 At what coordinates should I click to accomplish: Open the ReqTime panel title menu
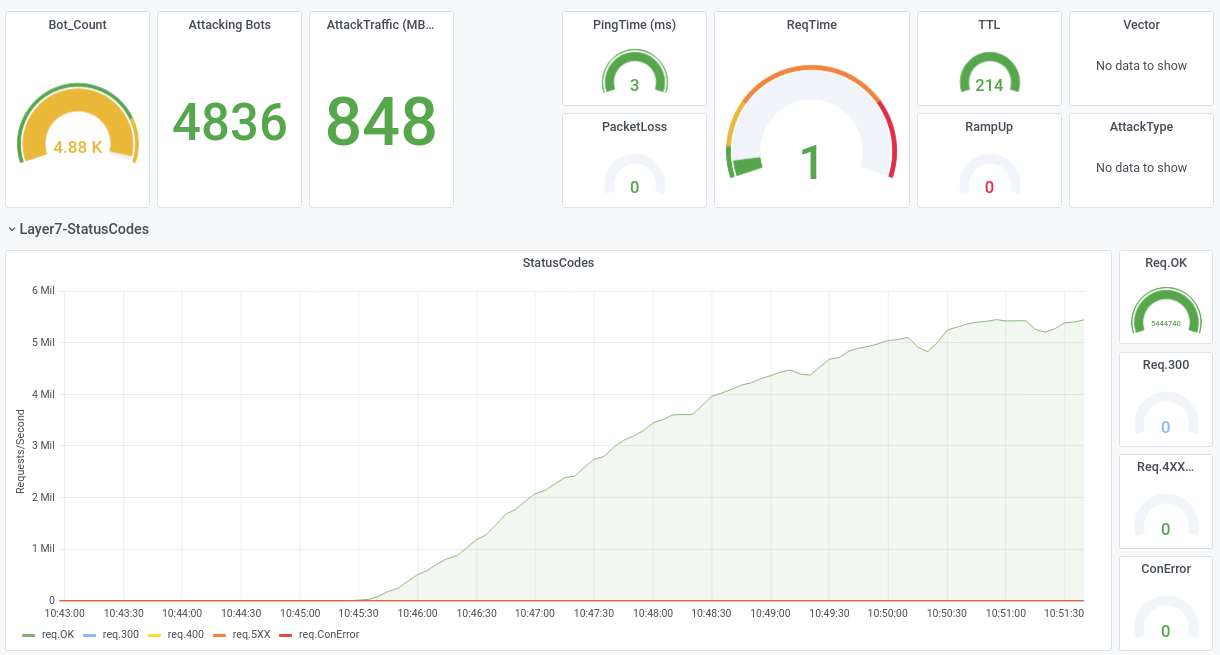coord(811,25)
